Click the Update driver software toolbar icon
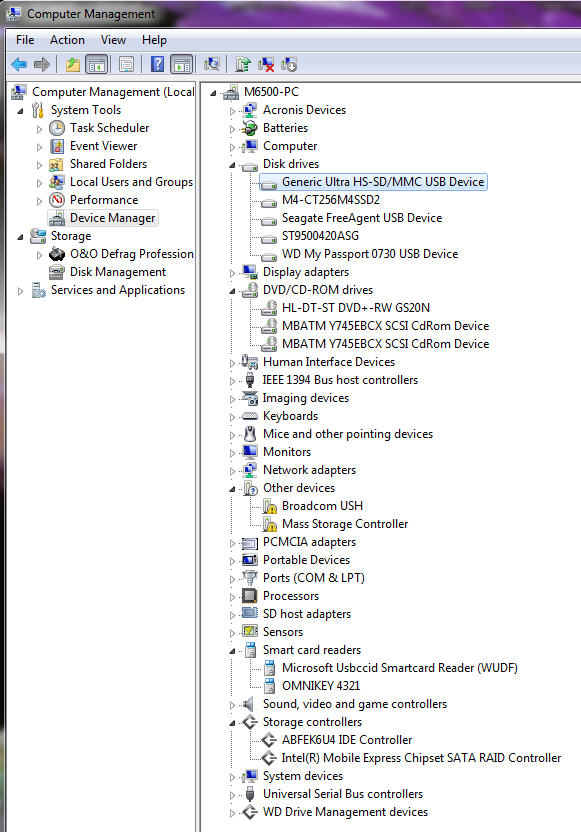This screenshot has width=581, height=832. [243, 65]
